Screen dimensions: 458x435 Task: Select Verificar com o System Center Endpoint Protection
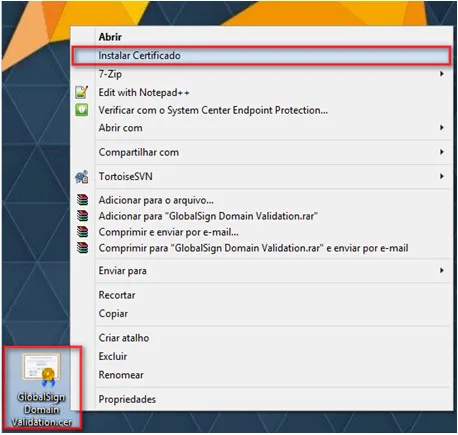click(x=262, y=110)
